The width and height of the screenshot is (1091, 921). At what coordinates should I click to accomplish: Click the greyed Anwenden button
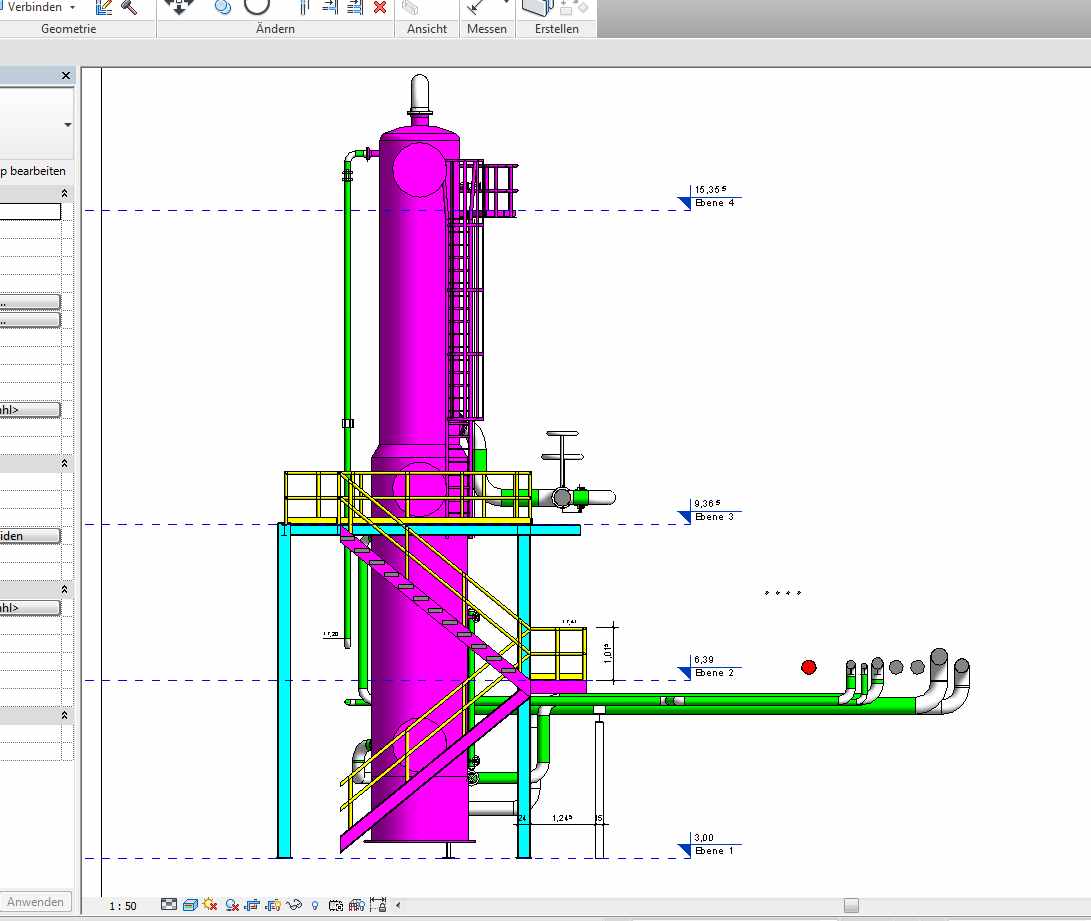[x=35, y=902]
